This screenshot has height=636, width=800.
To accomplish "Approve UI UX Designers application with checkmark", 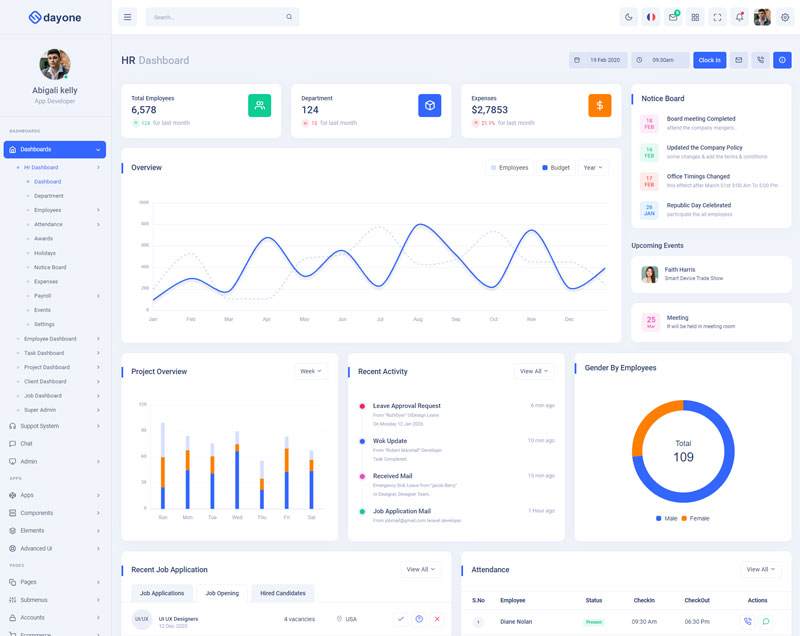I will pyautogui.click(x=401, y=619).
